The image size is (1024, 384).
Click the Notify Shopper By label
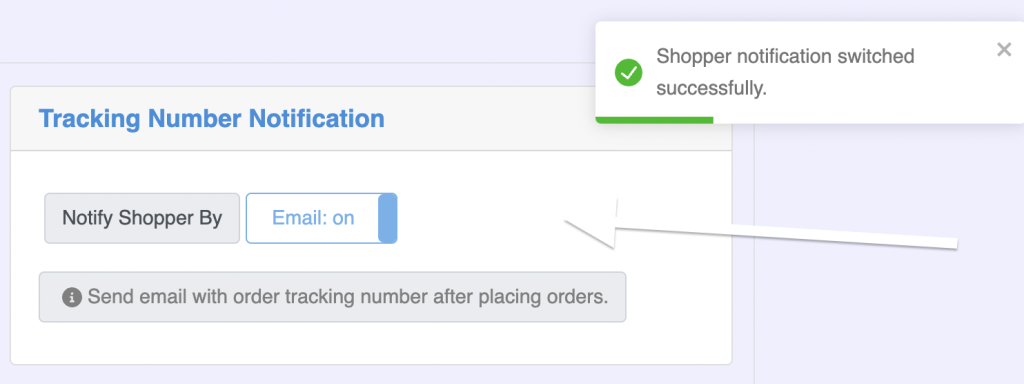click(x=142, y=218)
